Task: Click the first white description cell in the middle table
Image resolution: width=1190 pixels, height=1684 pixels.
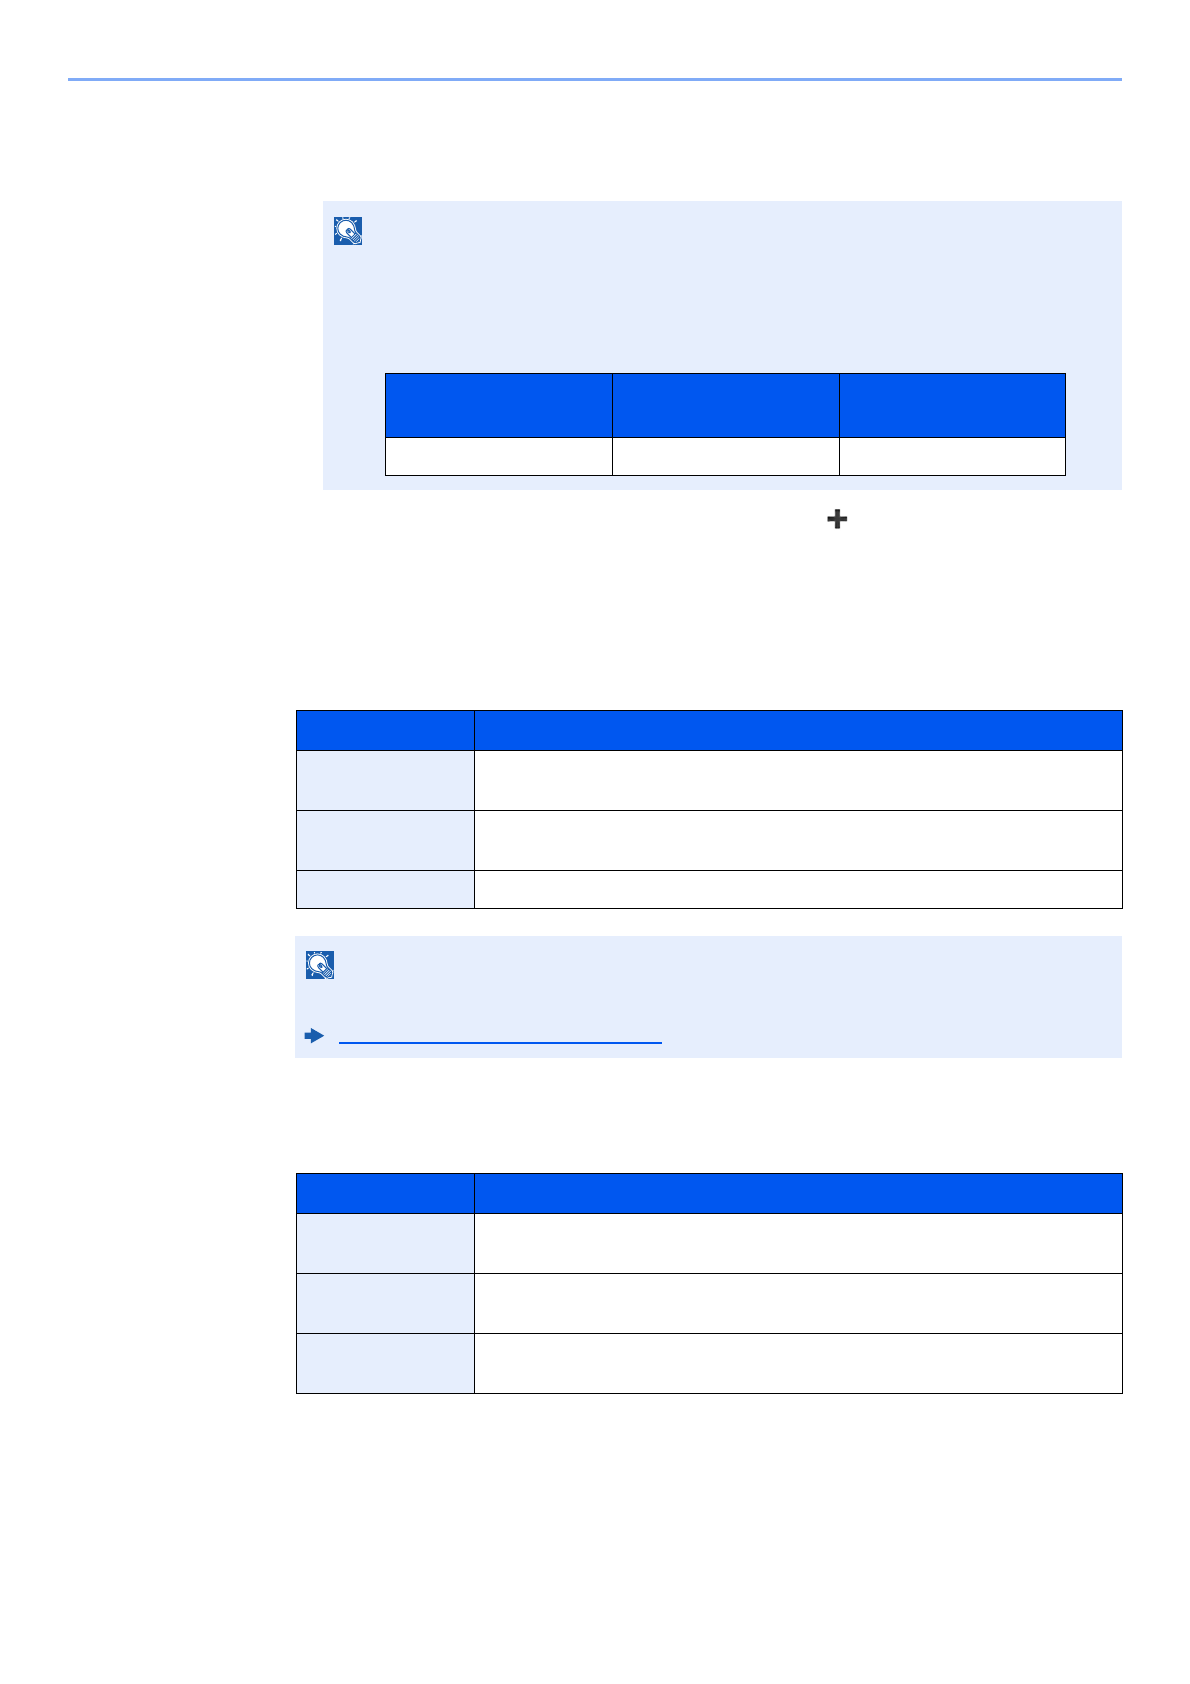Action: pyautogui.click(x=798, y=780)
